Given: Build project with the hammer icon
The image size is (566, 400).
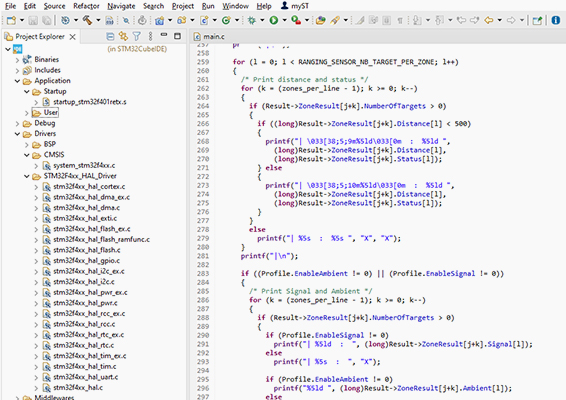Looking at the screenshot, I should coord(87,20).
